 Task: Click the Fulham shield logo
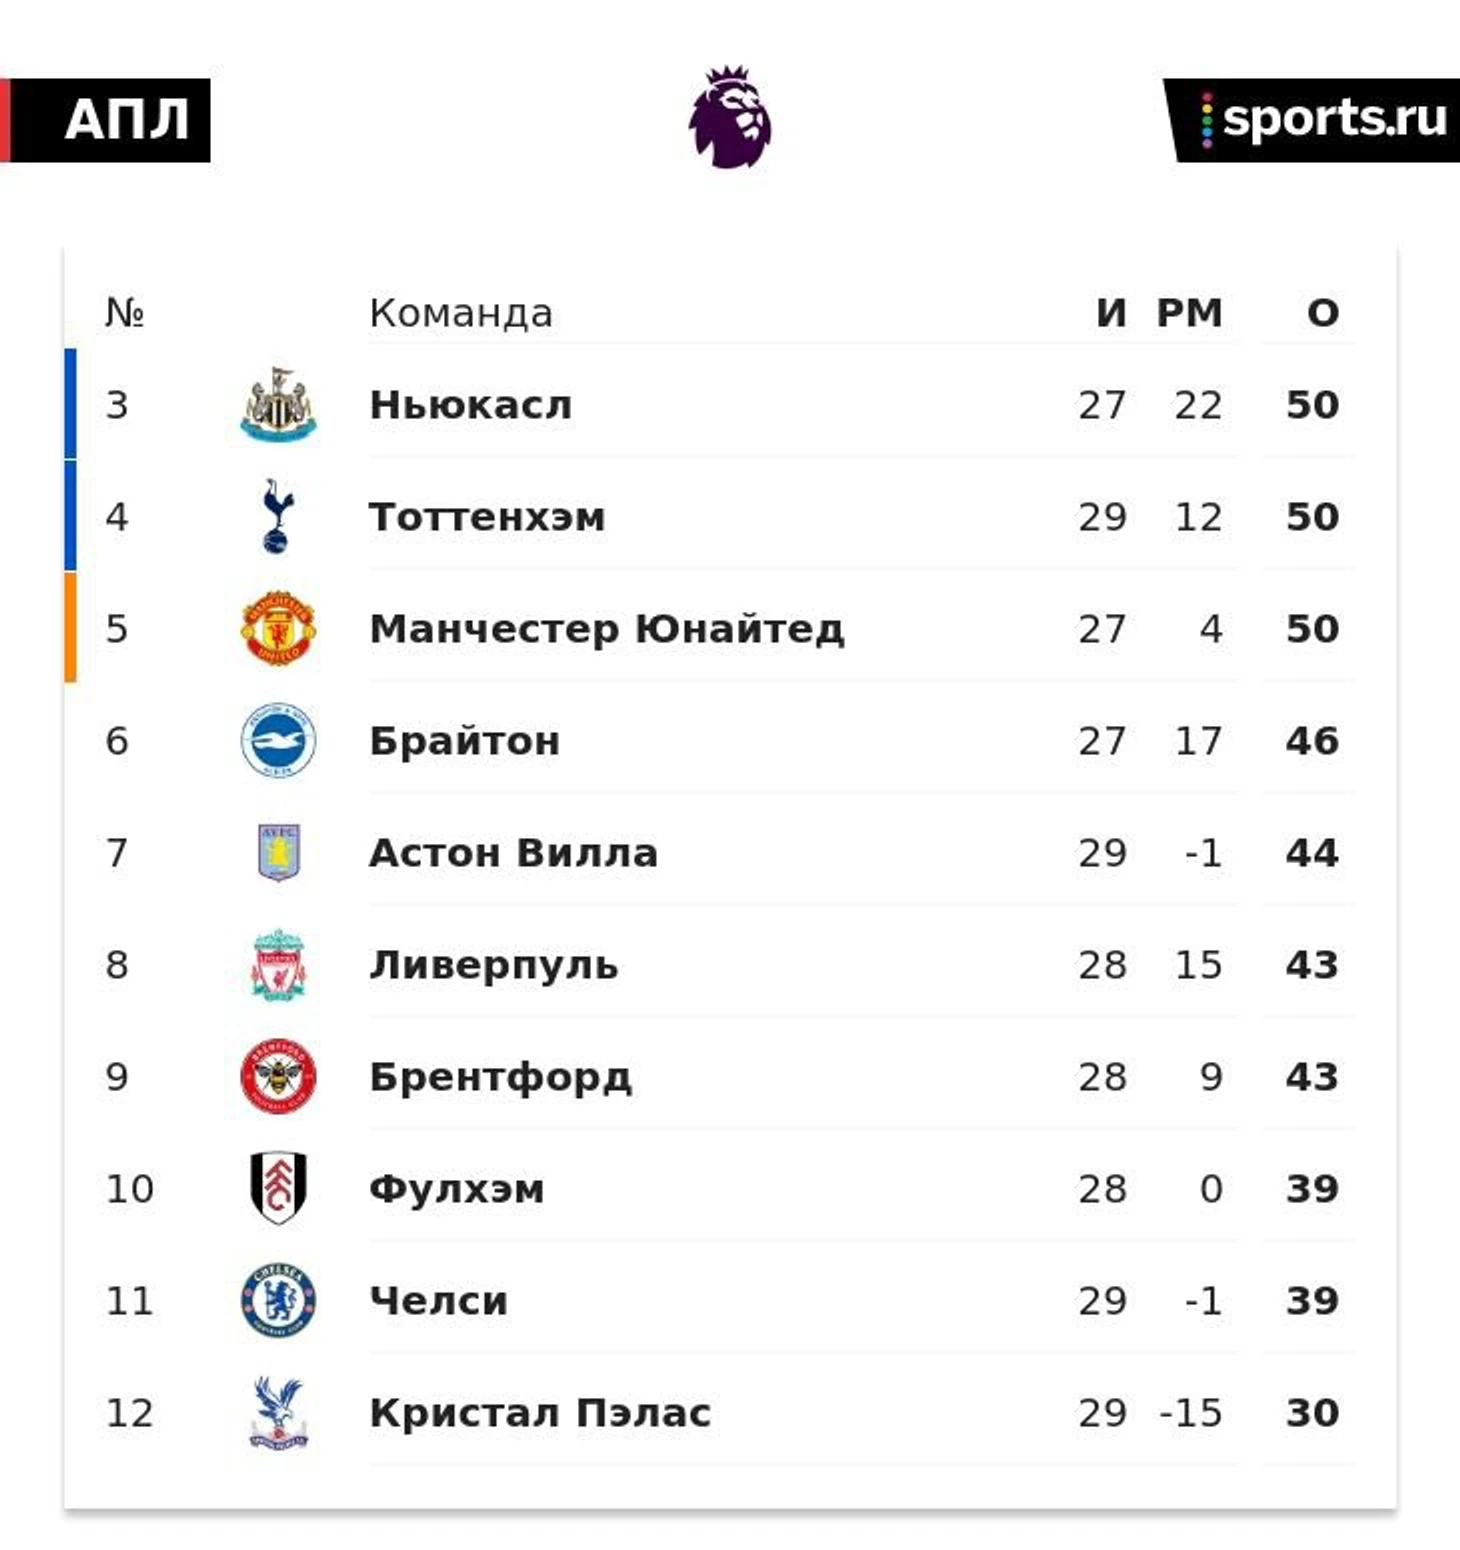(x=278, y=1188)
